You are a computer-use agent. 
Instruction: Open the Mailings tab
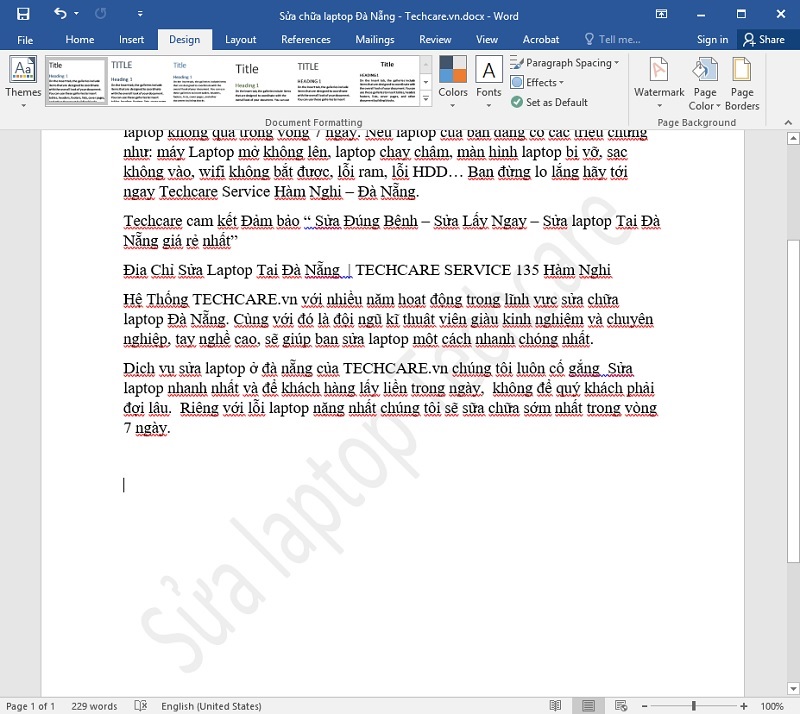(374, 39)
